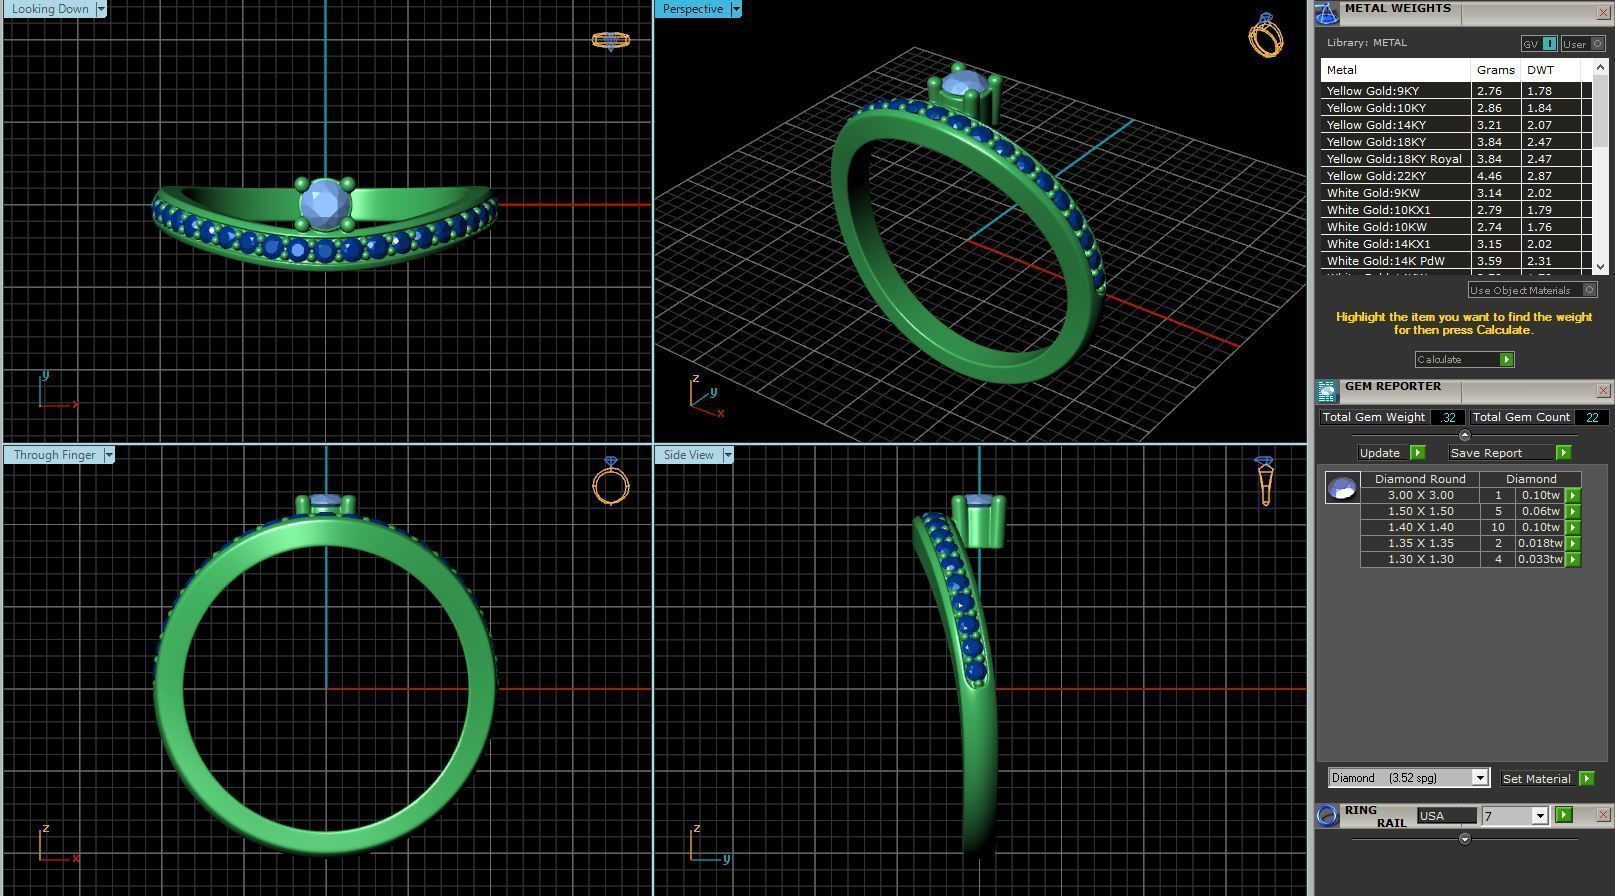Select Yellow Gold:9KY row
Screen dimensions: 1615x896
tap(1456, 91)
